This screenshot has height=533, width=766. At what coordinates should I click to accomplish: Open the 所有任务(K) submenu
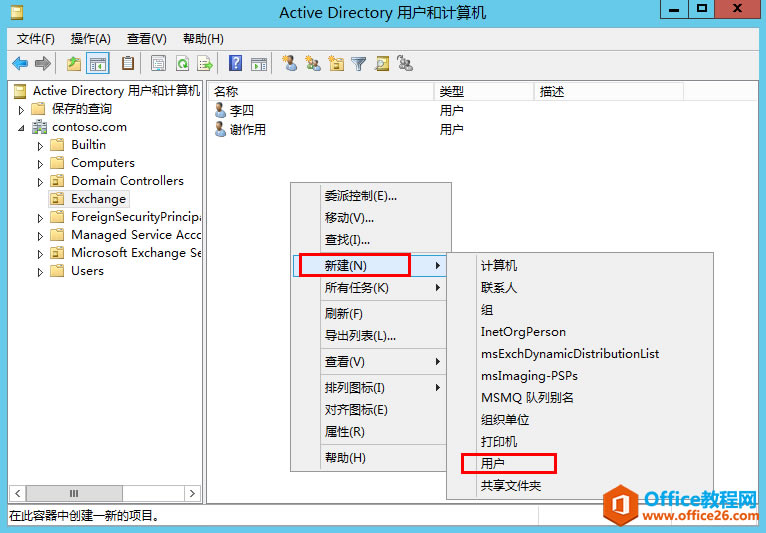pos(371,287)
